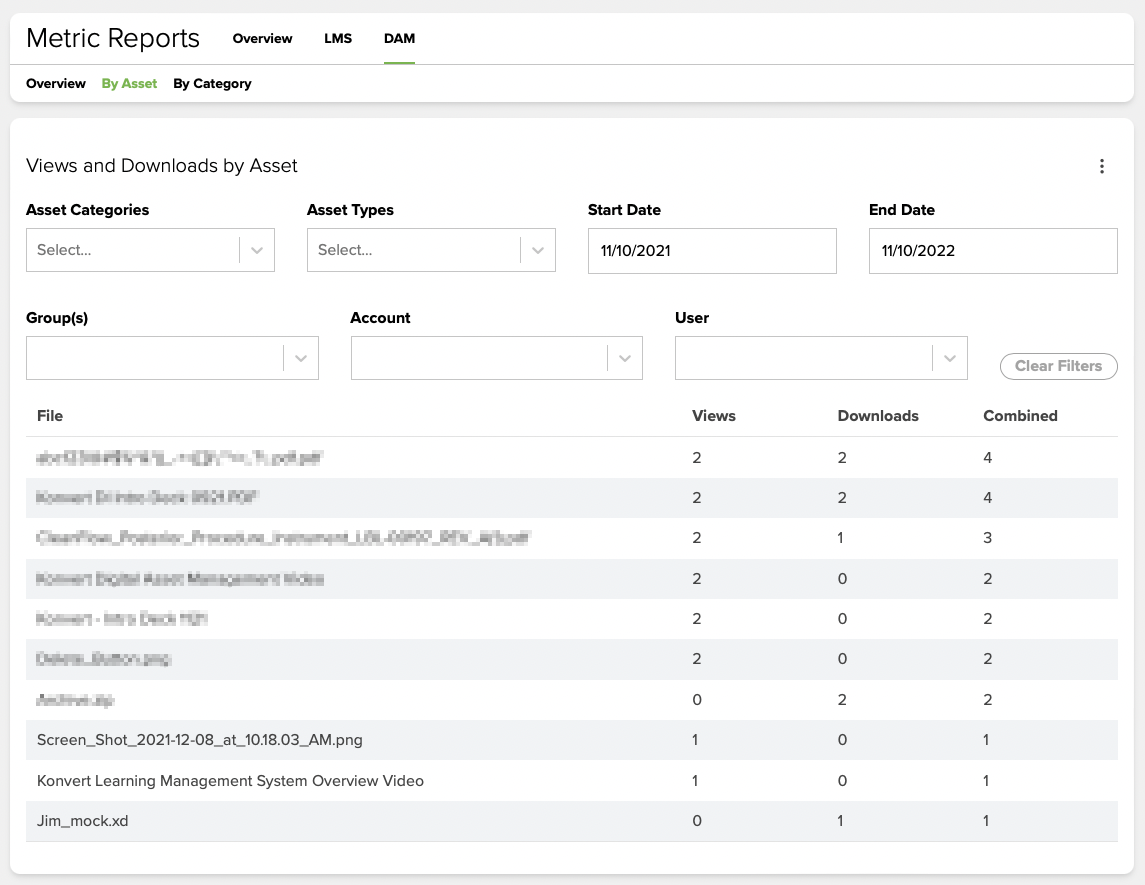Switch to the LMS tab

338,39
